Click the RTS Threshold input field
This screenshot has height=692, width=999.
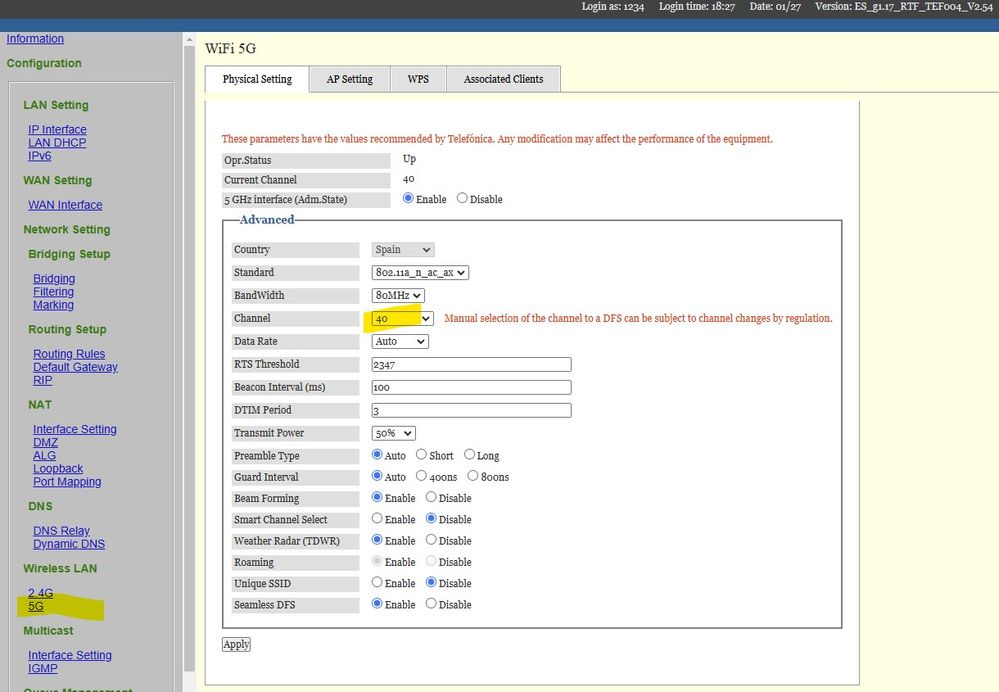coord(471,364)
